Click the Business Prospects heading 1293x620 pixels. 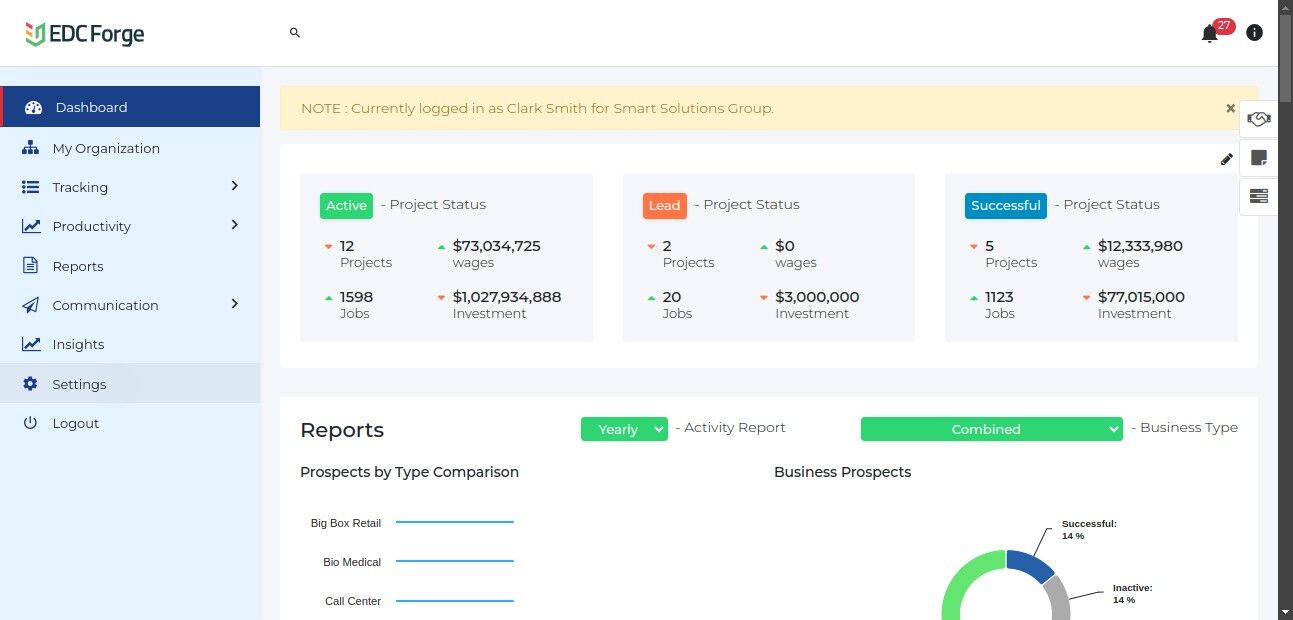[x=842, y=472]
